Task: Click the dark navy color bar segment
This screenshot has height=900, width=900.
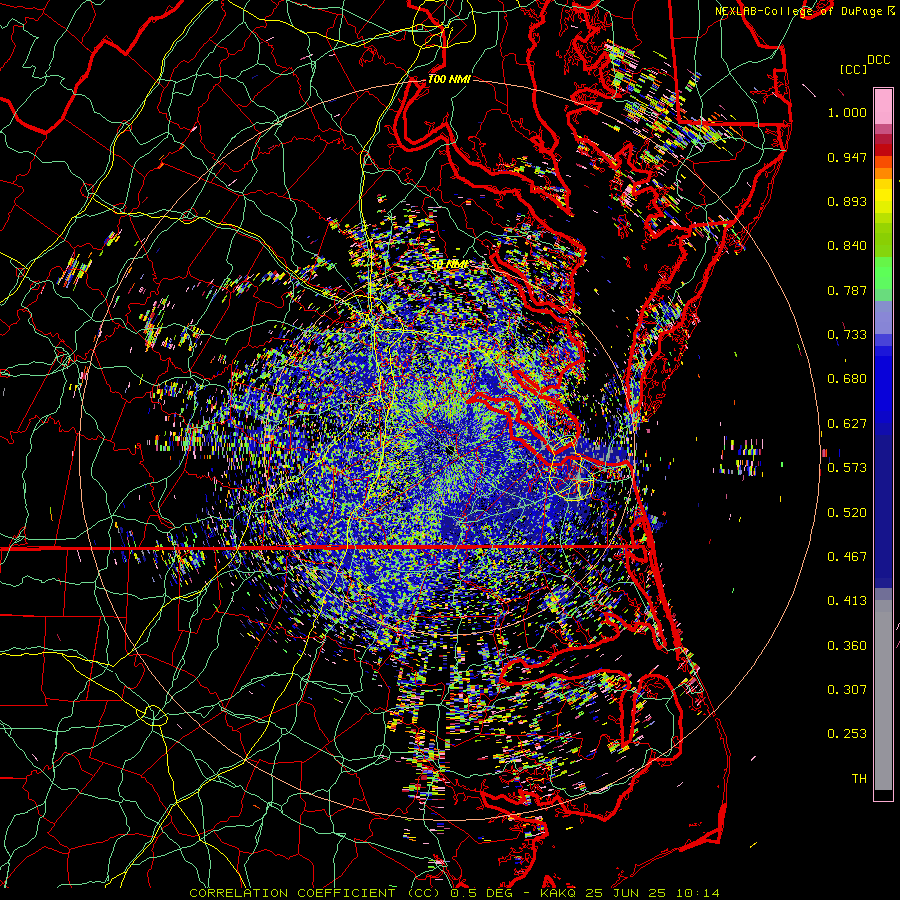Action: coord(883,511)
